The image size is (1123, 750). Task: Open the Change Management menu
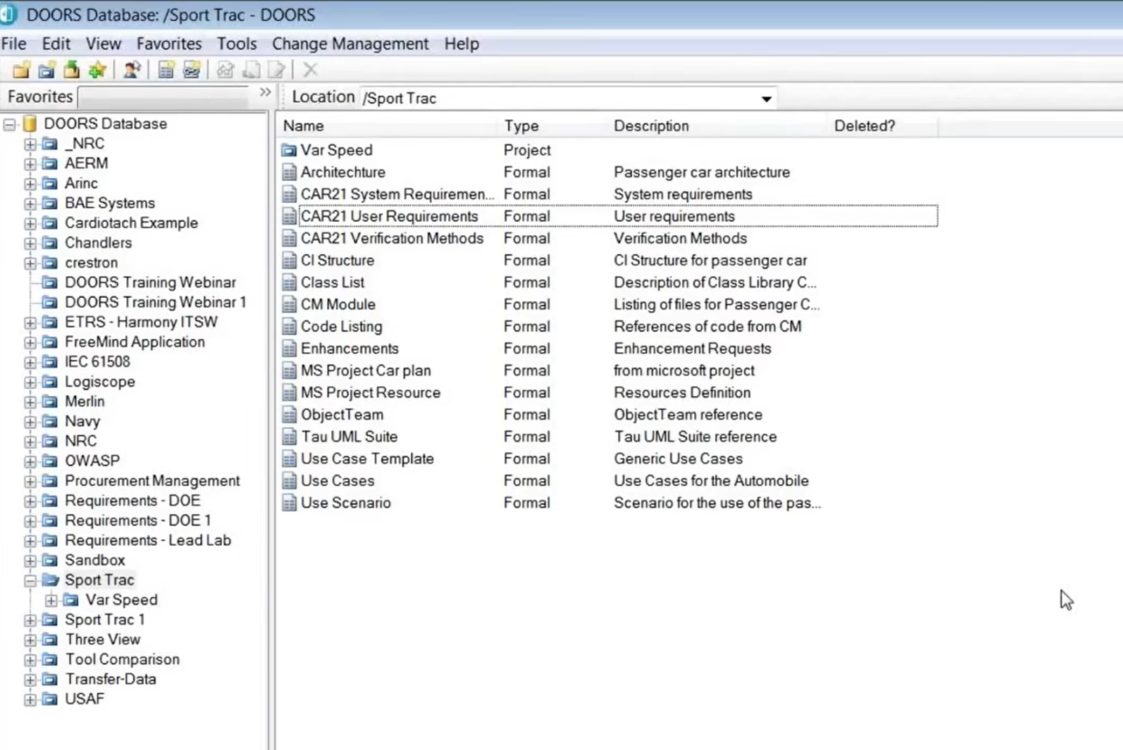(x=350, y=44)
